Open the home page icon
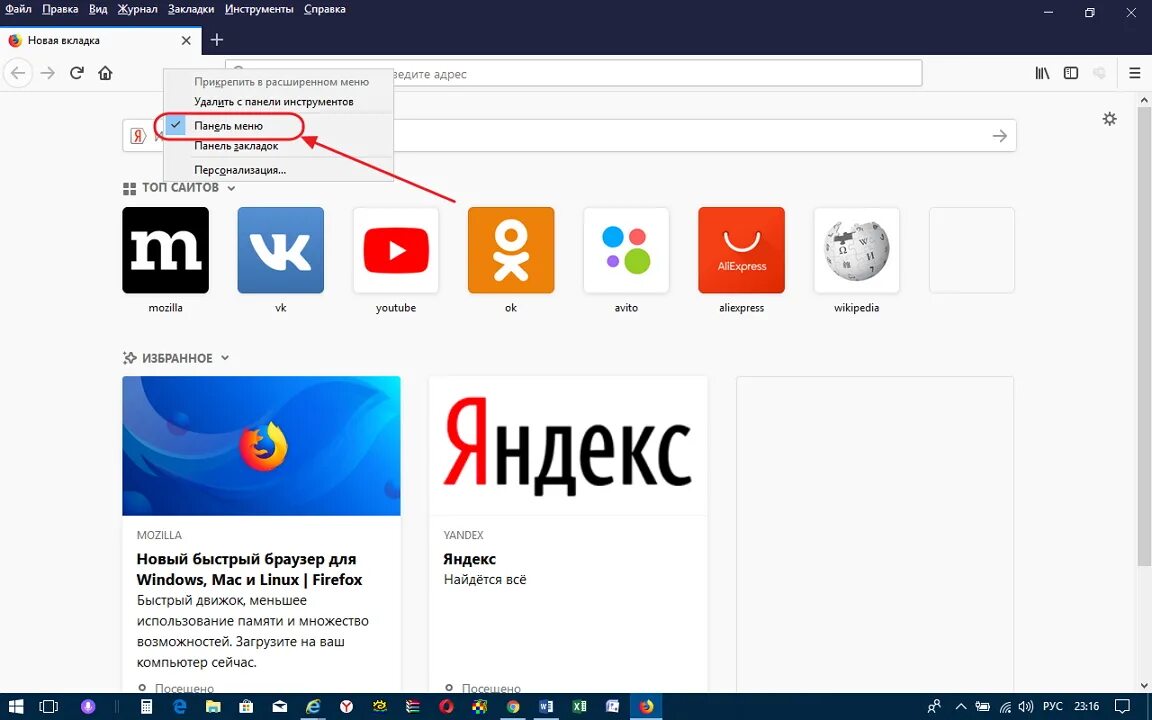The image size is (1152, 720). tap(105, 73)
